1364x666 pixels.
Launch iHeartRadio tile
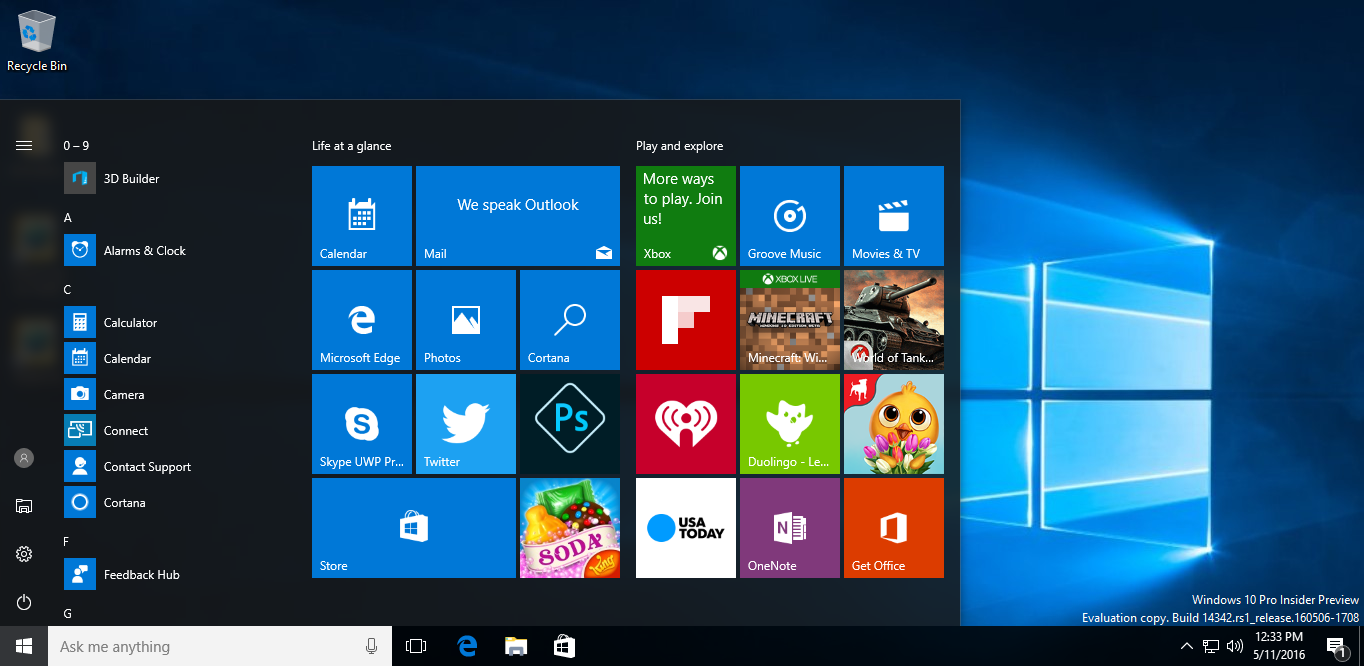point(686,424)
